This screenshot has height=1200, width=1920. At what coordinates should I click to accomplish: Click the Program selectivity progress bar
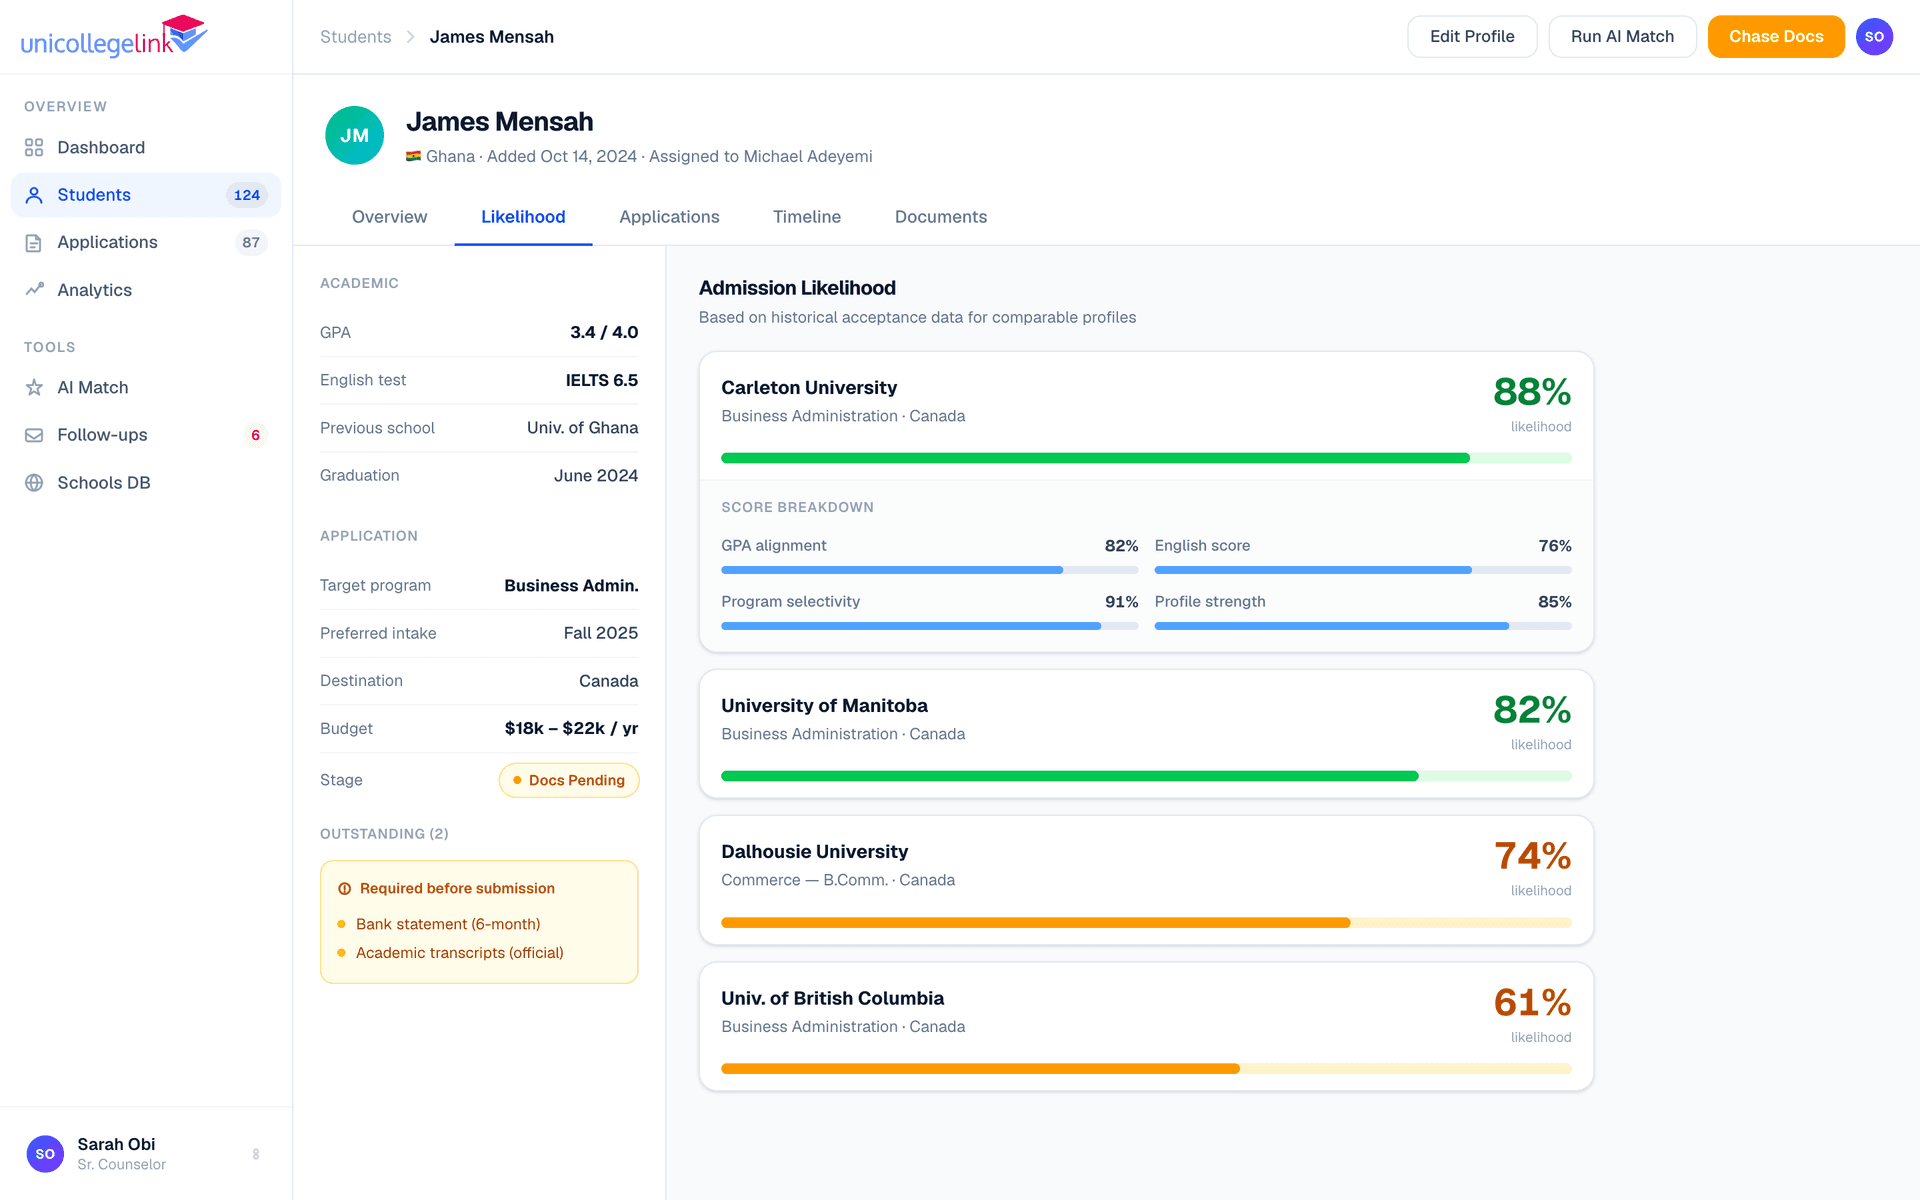[x=930, y=626]
